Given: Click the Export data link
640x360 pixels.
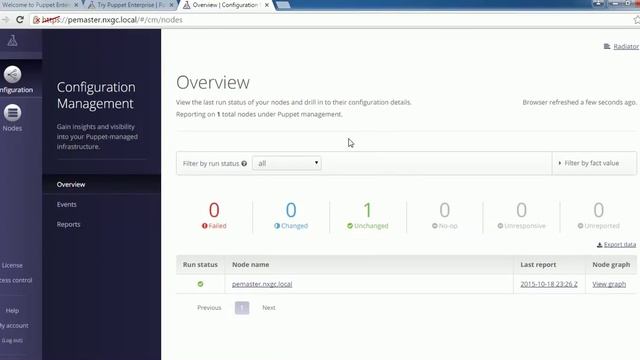Looking at the screenshot, I should [x=620, y=245].
